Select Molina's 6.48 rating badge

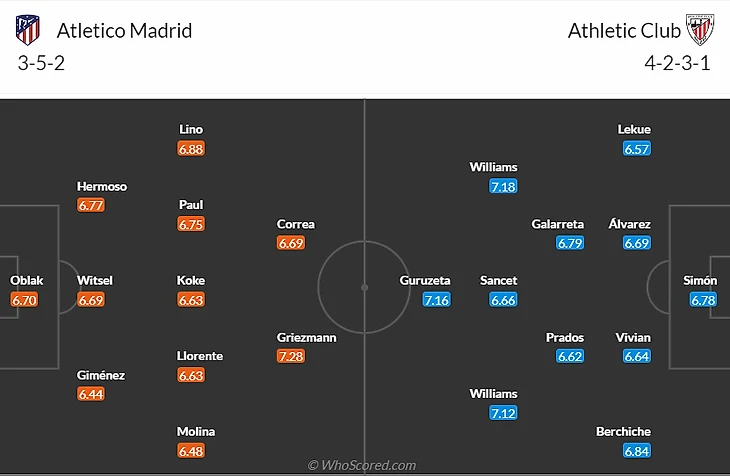pyautogui.click(x=191, y=451)
